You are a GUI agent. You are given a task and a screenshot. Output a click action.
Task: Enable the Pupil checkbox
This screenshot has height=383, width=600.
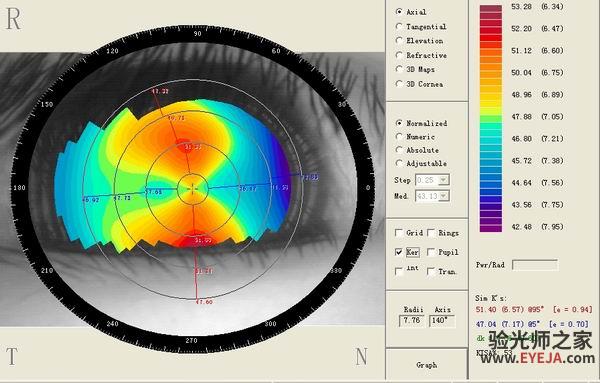click(431, 252)
